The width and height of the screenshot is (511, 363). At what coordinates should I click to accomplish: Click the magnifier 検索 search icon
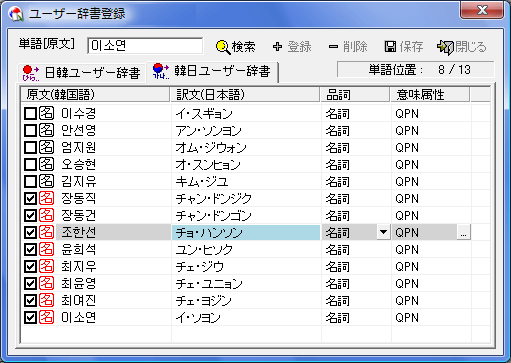pos(223,47)
